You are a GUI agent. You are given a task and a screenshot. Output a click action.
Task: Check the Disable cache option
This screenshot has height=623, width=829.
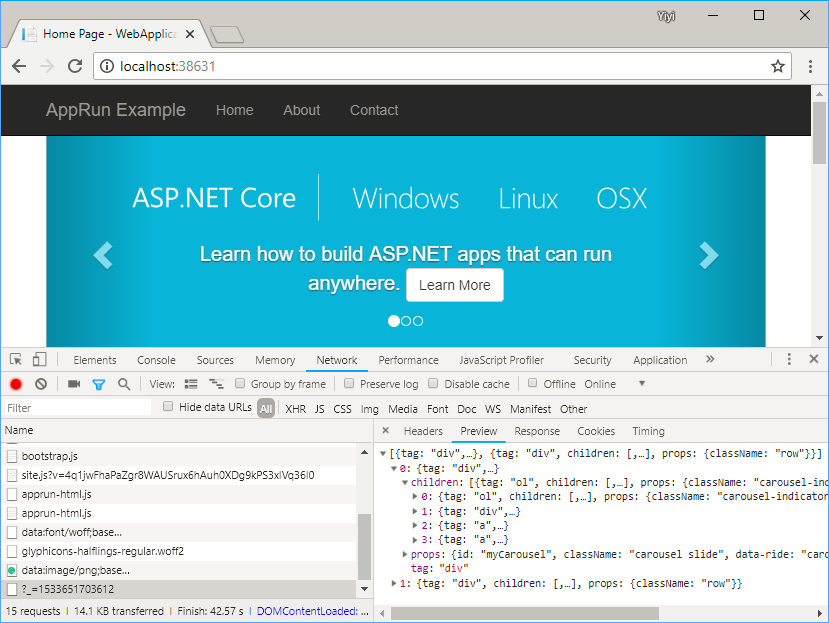[x=433, y=384]
